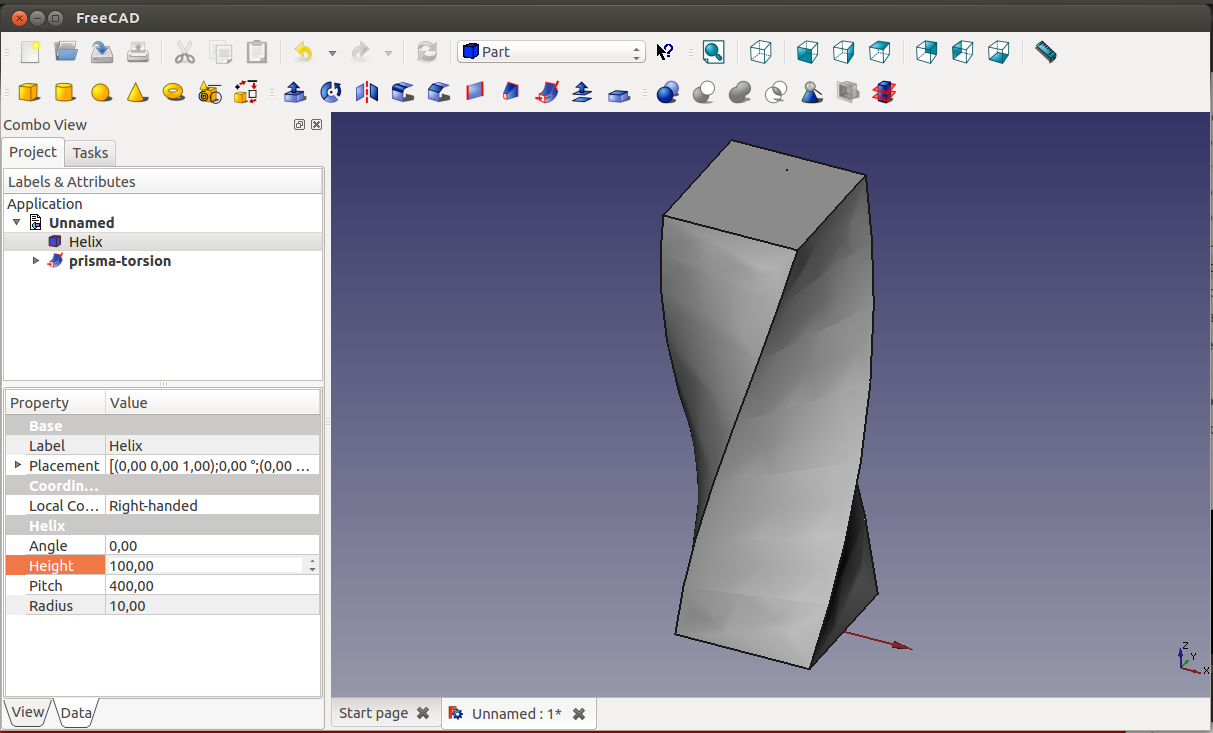Viewport: 1213px width, 733px height.
Task: Insert a Cylinder primitive
Action: pos(64,93)
